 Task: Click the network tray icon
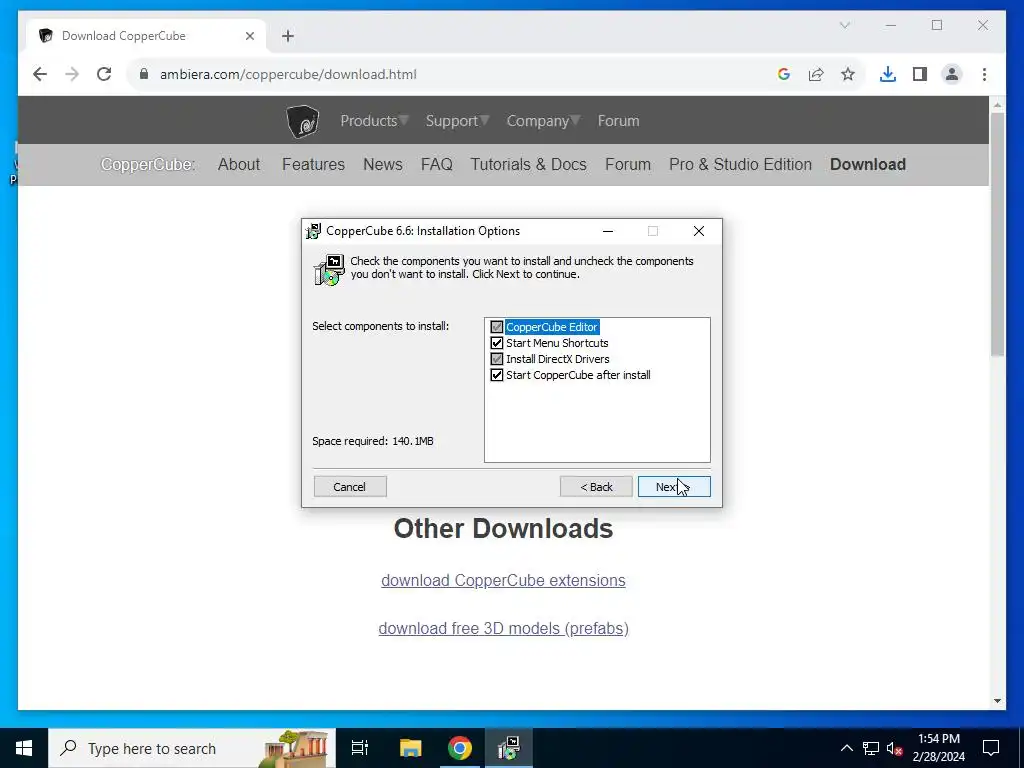click(871, 748)
